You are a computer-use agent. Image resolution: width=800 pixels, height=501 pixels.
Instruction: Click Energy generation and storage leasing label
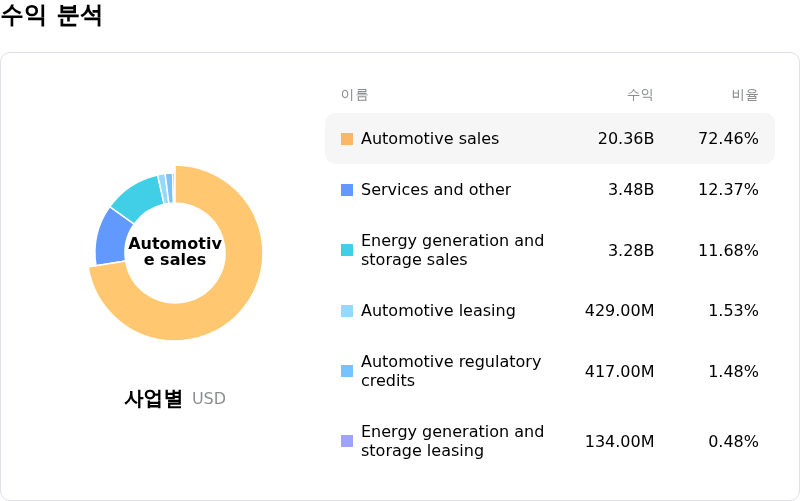[x=452, y=441]
